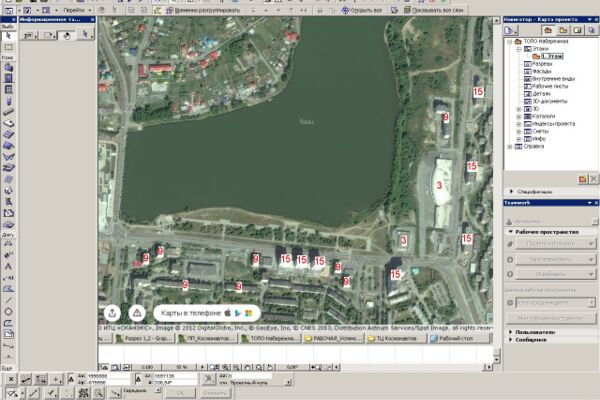The height and width of the screenshot is (400, 600).
Task: Click the zoom percentage field
Action: click(x=181, y=367)
